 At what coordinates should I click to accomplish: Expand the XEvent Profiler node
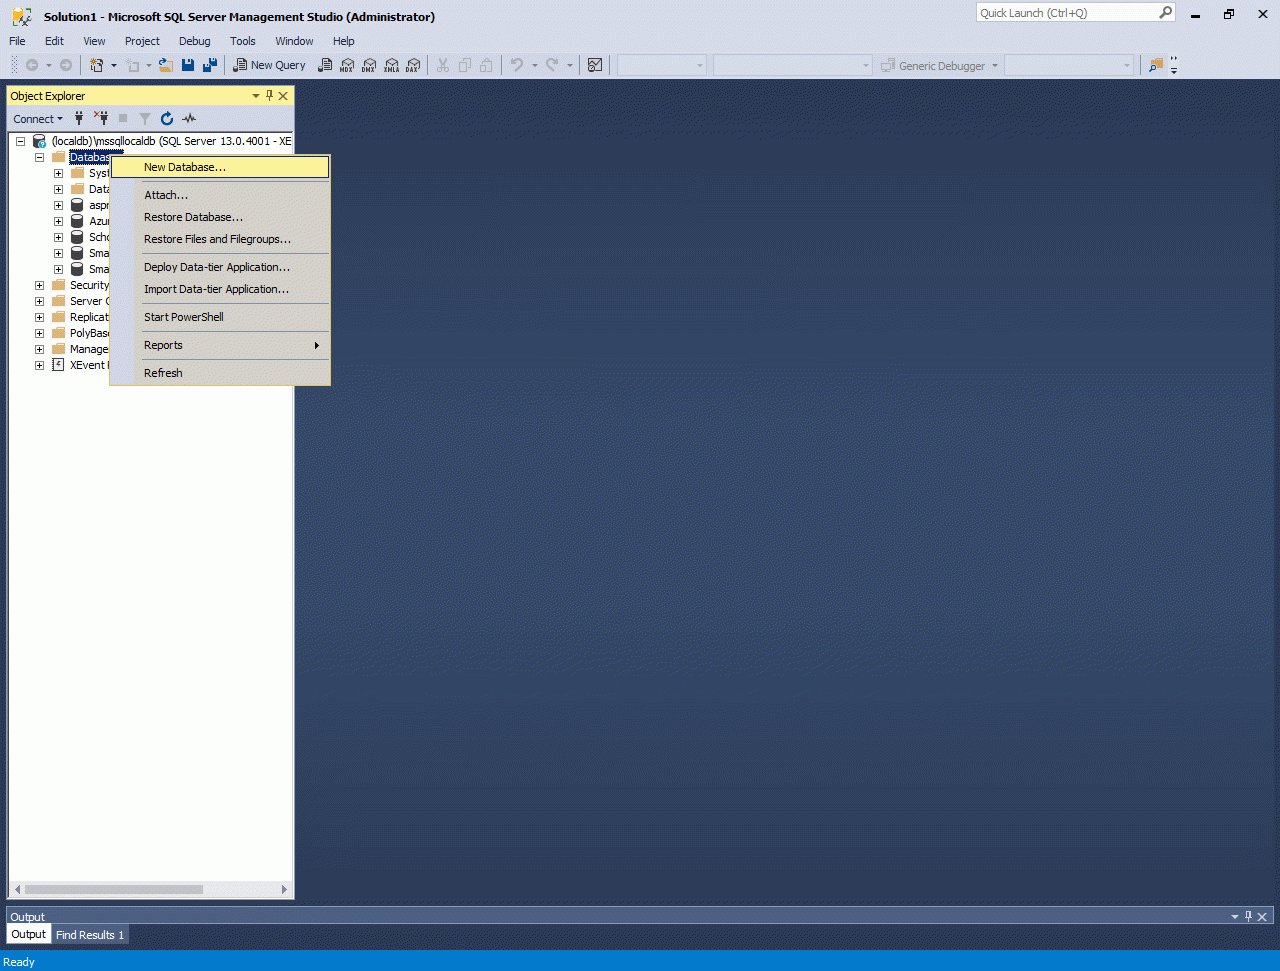tap(40, 365)
